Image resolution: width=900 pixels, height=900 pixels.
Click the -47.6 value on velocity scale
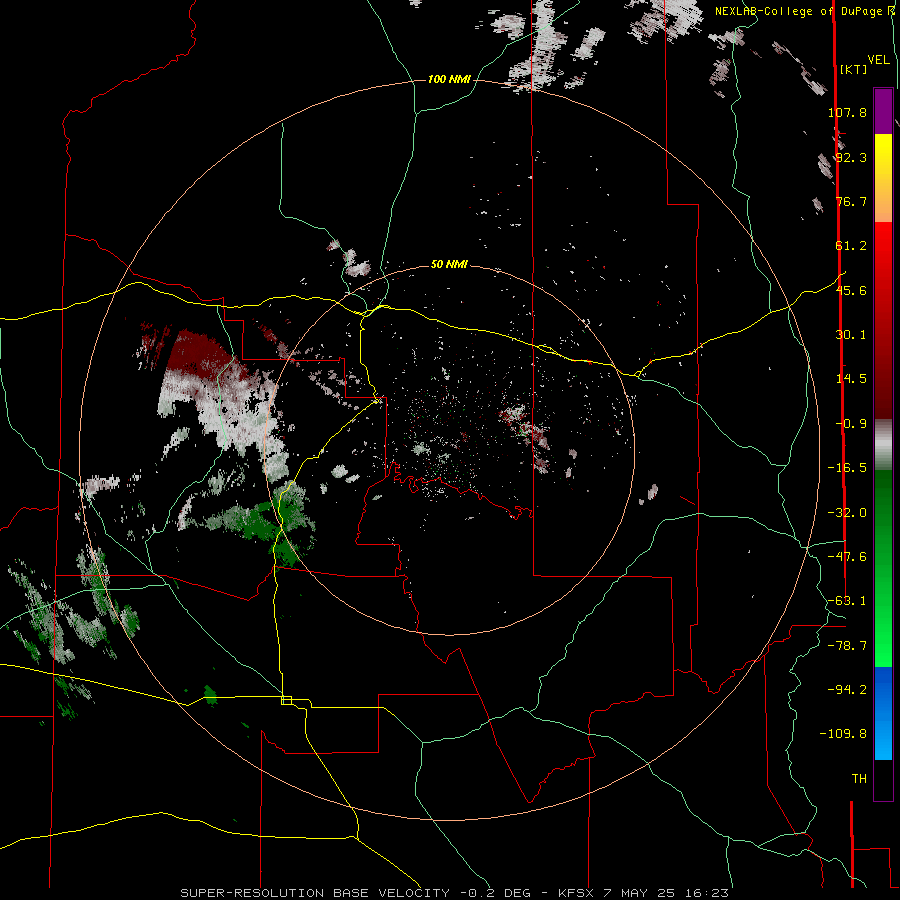pos(847,557)
